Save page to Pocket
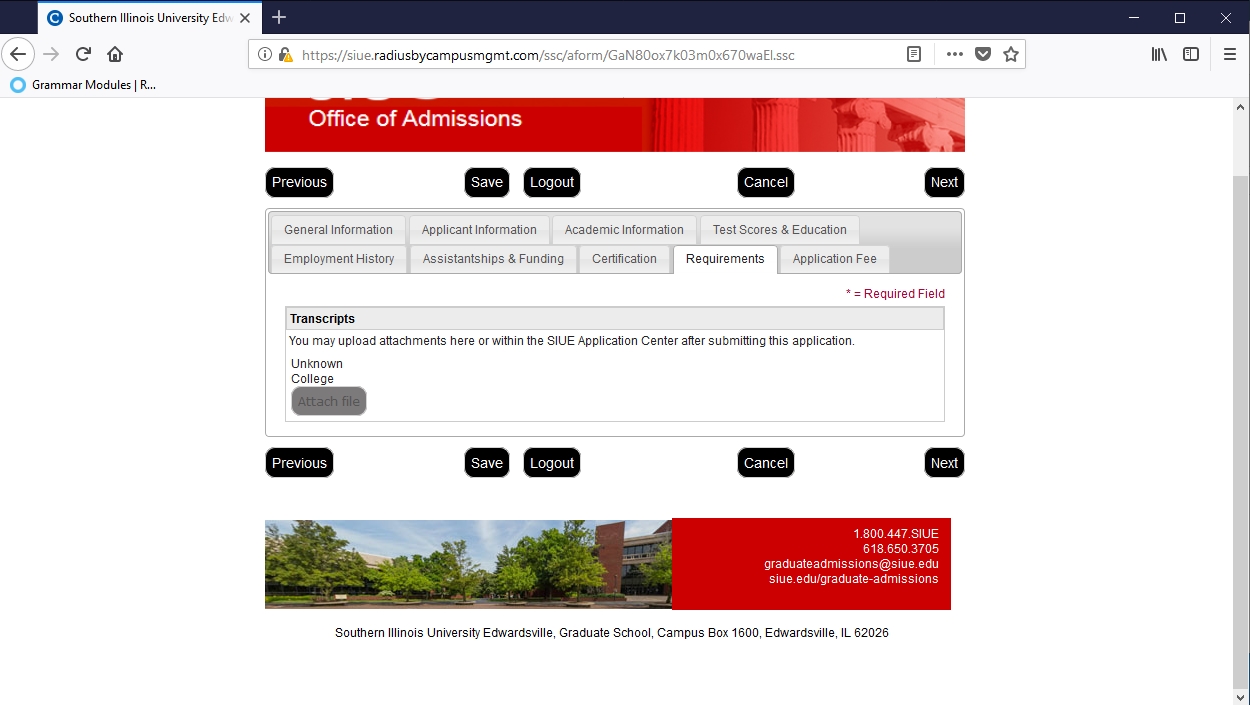This screenshot has height=705, width=1250. pyautogui.click(x=983, y=55)
